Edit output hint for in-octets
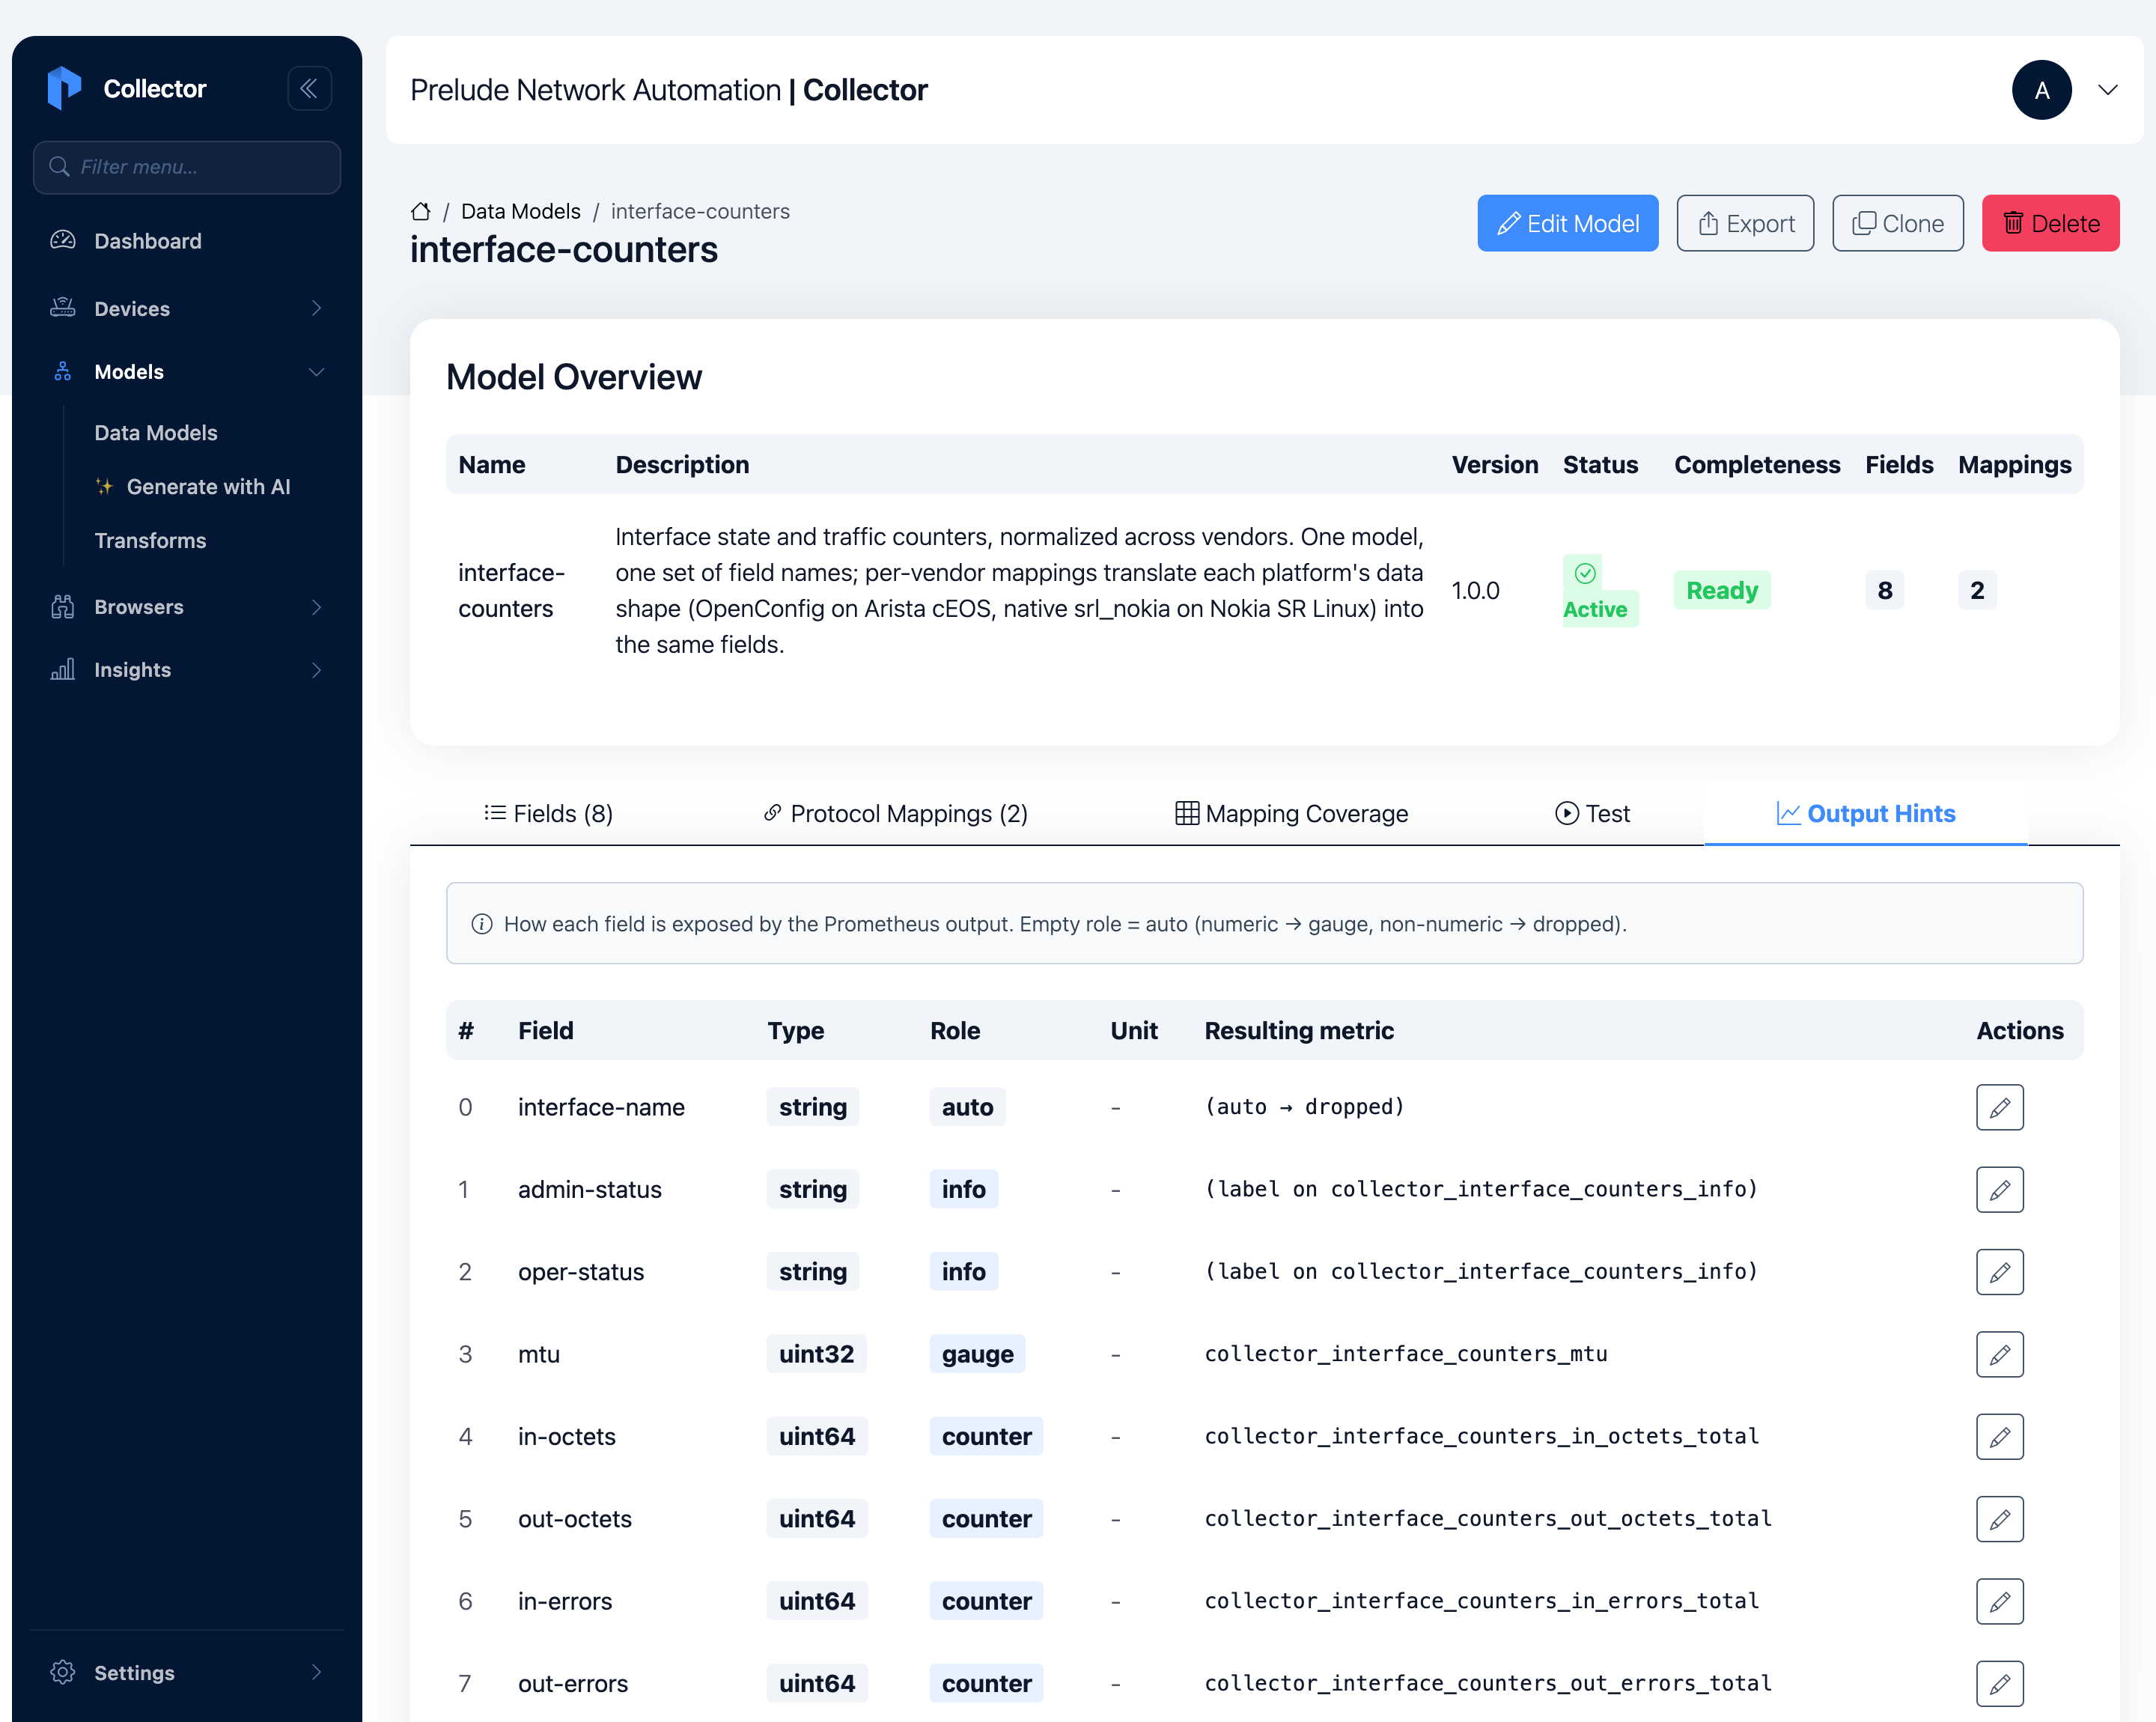This screenshot has width=2156, height=1722. [x=1999, y=1436]
